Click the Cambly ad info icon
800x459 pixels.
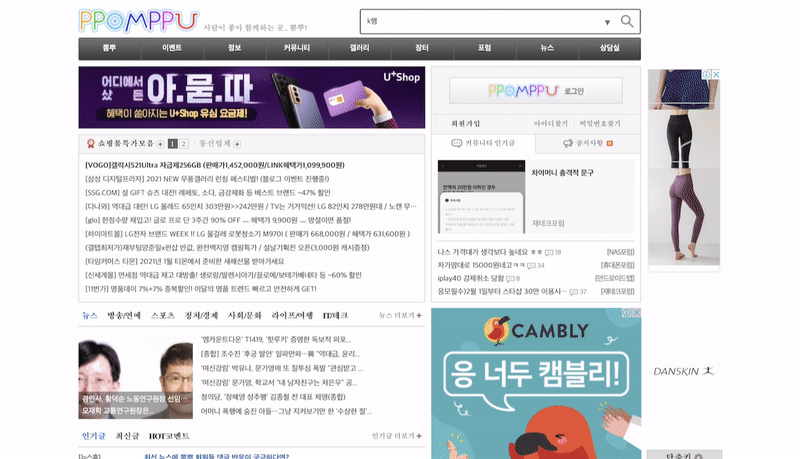[627, 313]
